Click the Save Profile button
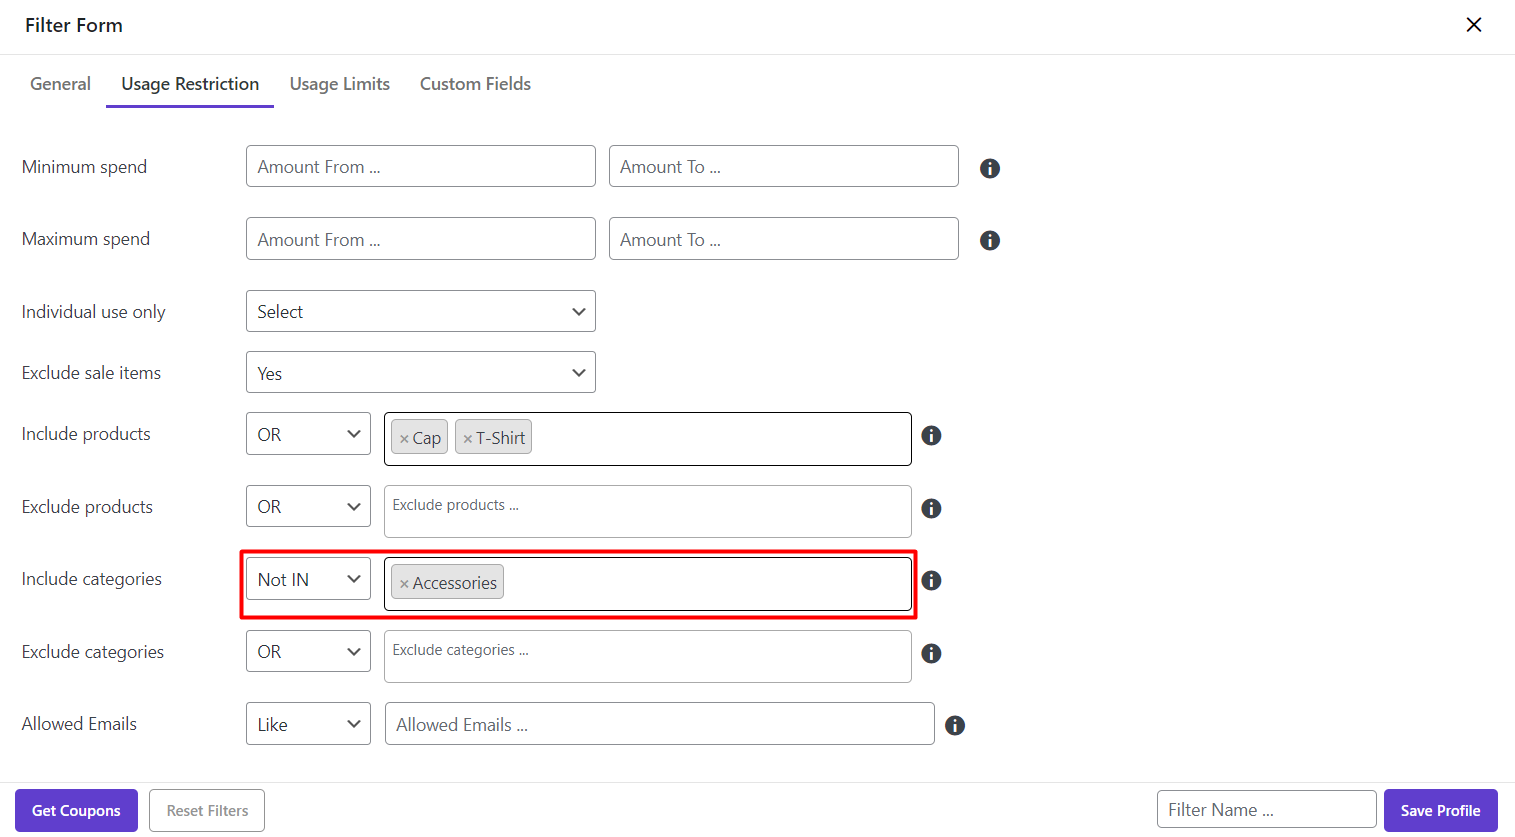The image size is (1515, 837). pyautogui.click(x=1440, y=810)
